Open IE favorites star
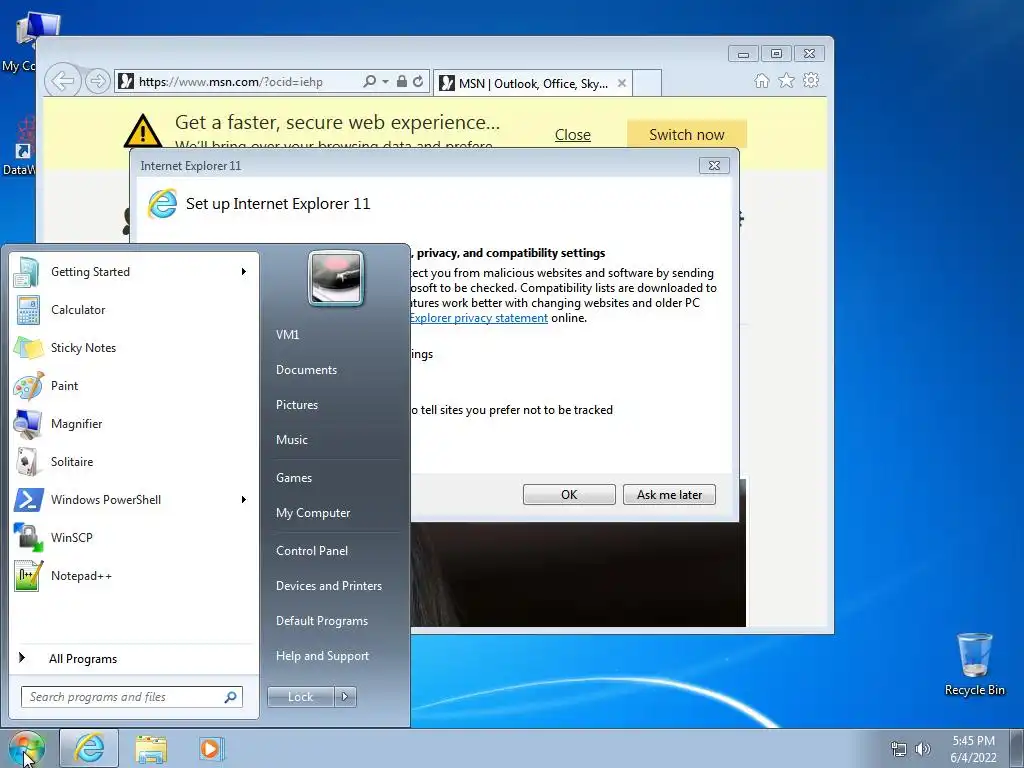Image resolution: width=1024 pixels, height=768 pixels. pyautogui.click(x=786, y=80)
